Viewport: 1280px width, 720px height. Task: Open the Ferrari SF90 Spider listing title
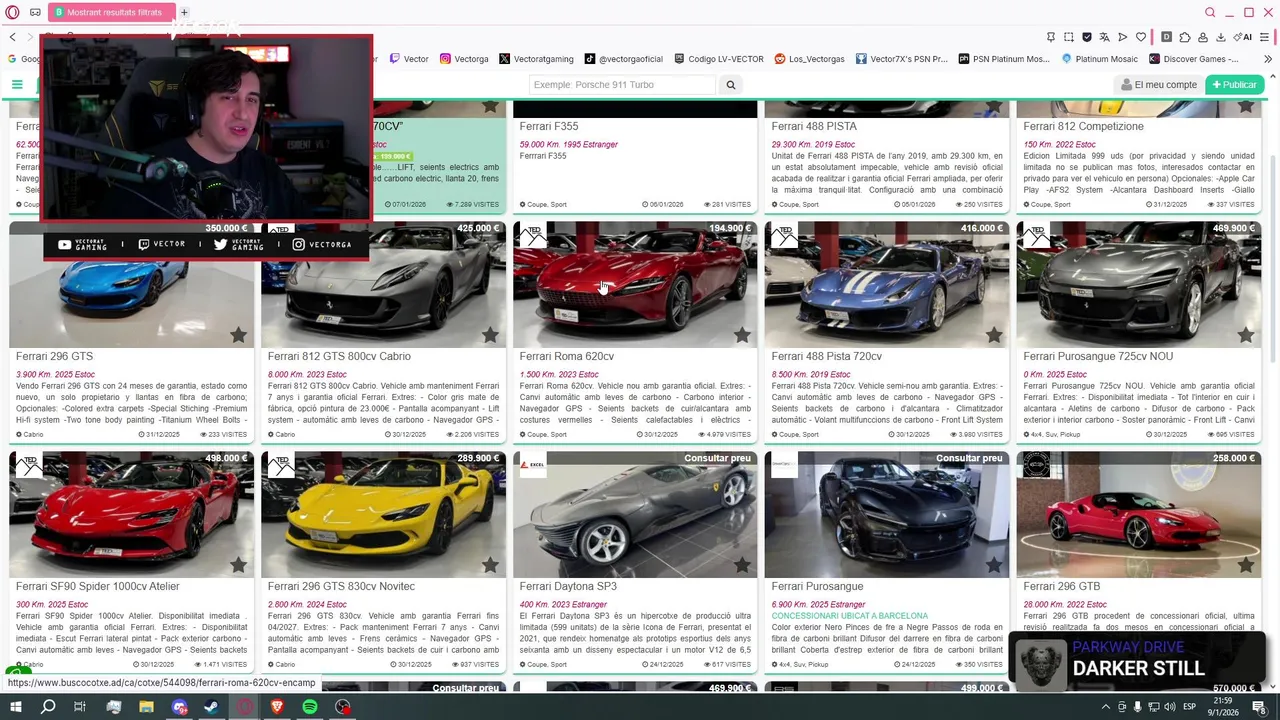coord(98,586)
